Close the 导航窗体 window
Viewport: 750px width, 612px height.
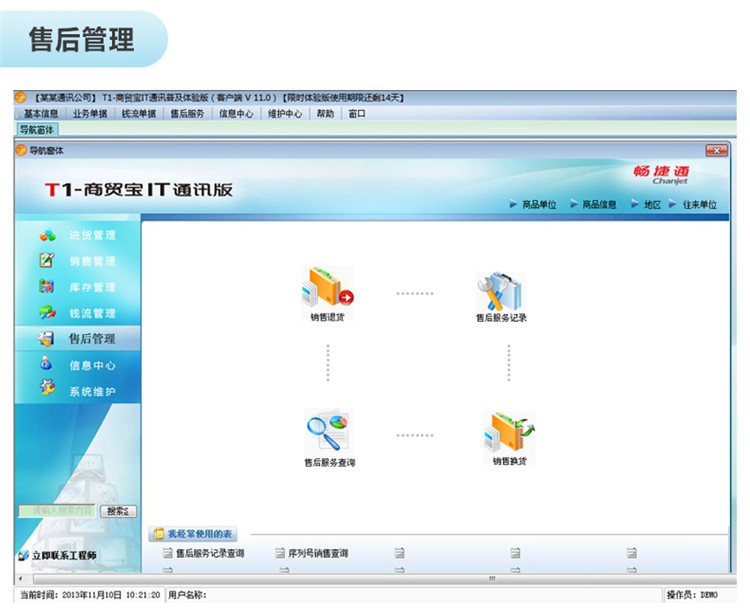click(717, 150)
